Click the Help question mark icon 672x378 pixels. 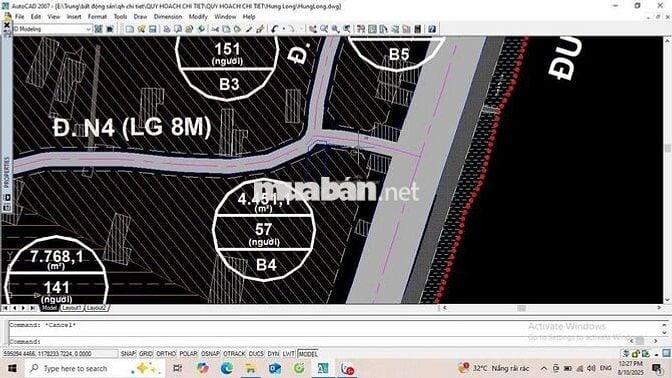[432, 29]
